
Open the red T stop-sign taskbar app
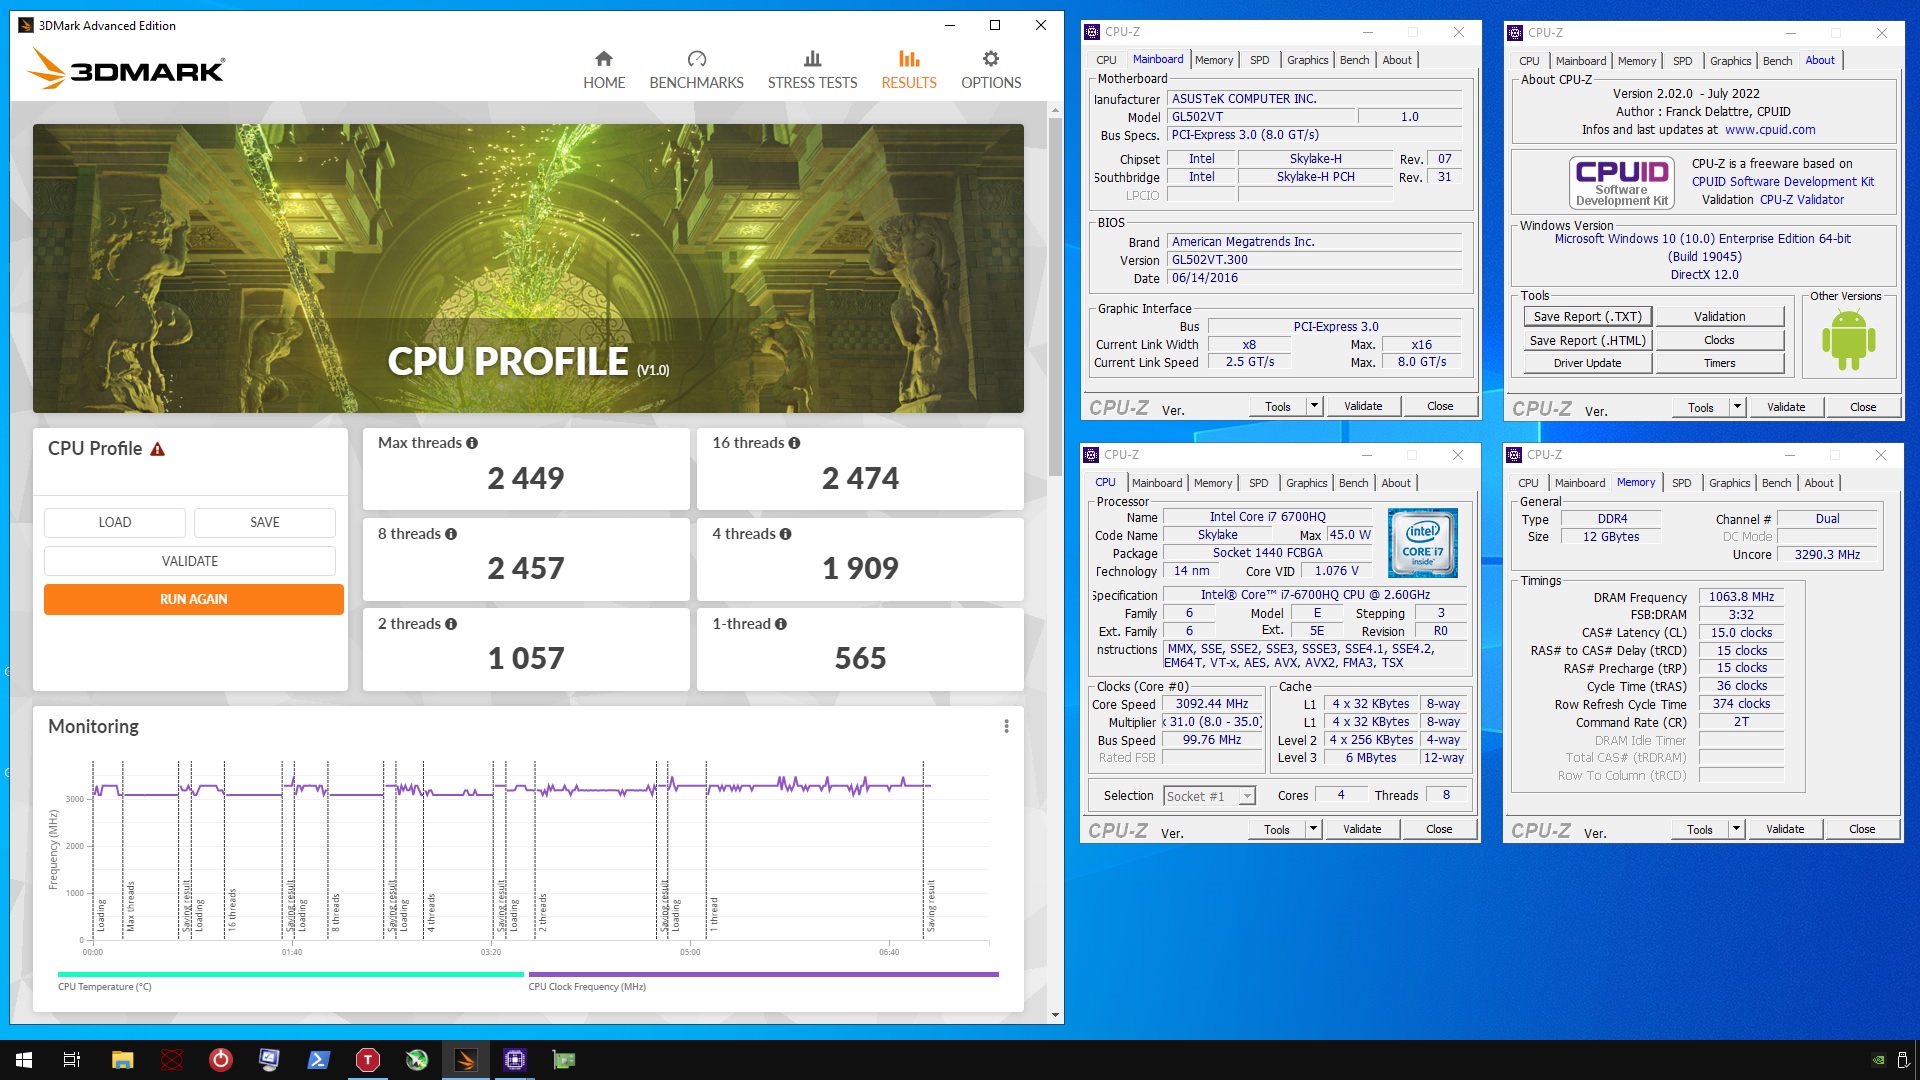tap(368, 1060)
